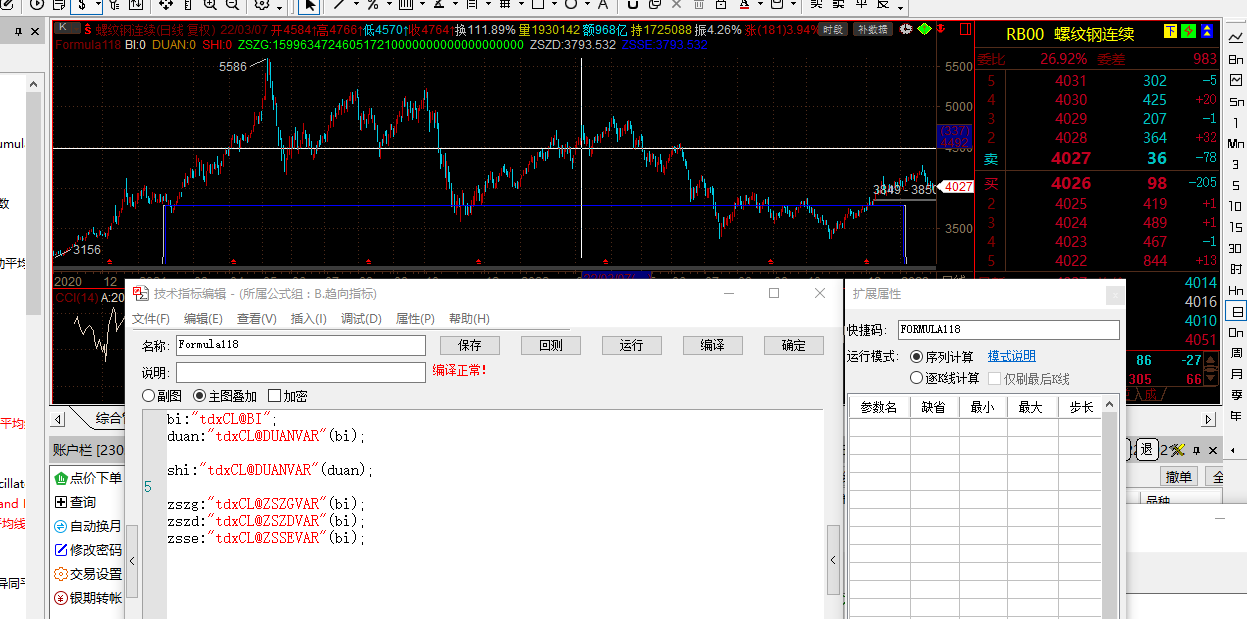
Task: Switch to Mn period in sidebar
Action: click(x=1237, y=144)
